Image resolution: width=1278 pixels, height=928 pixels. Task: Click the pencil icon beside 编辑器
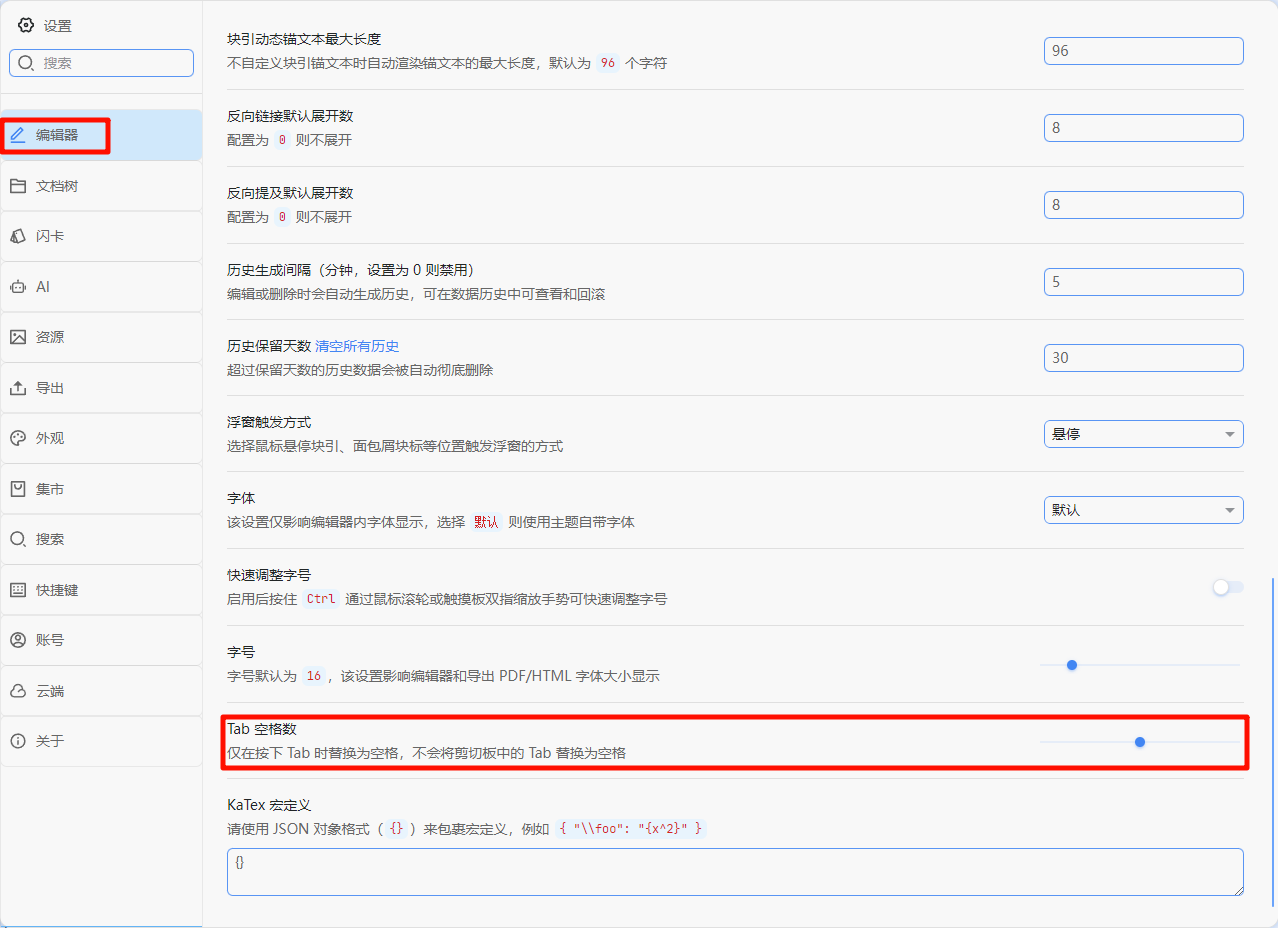coord(18,135)
